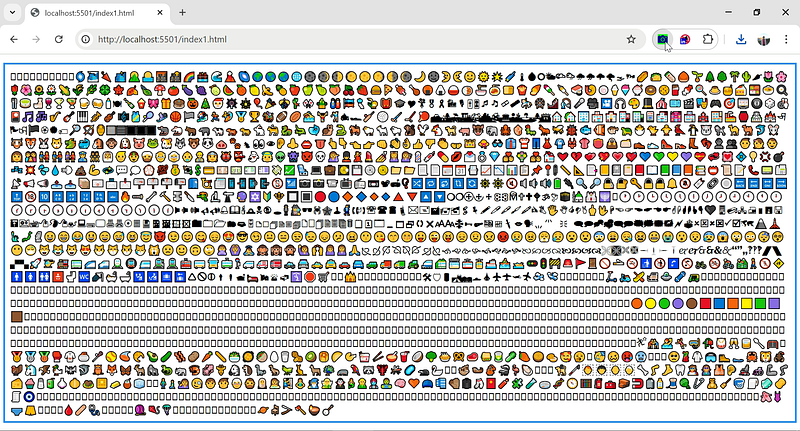Click the rainbow emoji

(189, 77)
